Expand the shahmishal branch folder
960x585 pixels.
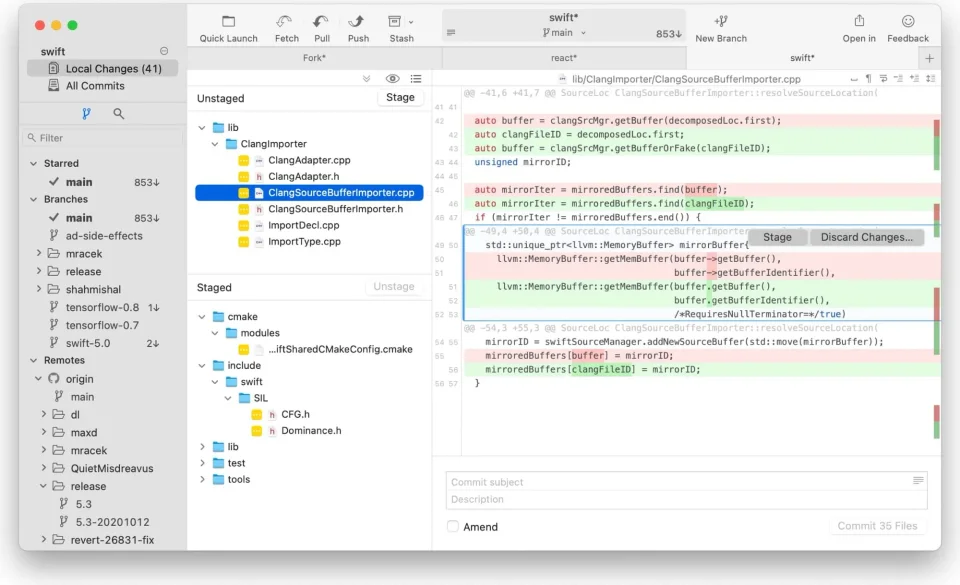click(39, 289)
